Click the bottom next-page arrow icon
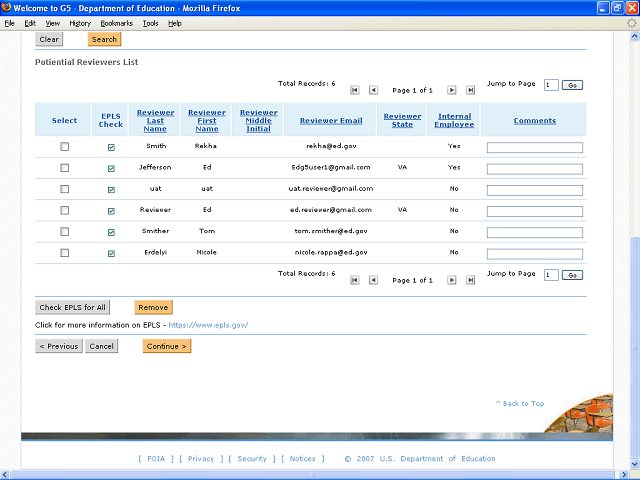The height and width of the screenshot is (480, 640). click(452, 281)
